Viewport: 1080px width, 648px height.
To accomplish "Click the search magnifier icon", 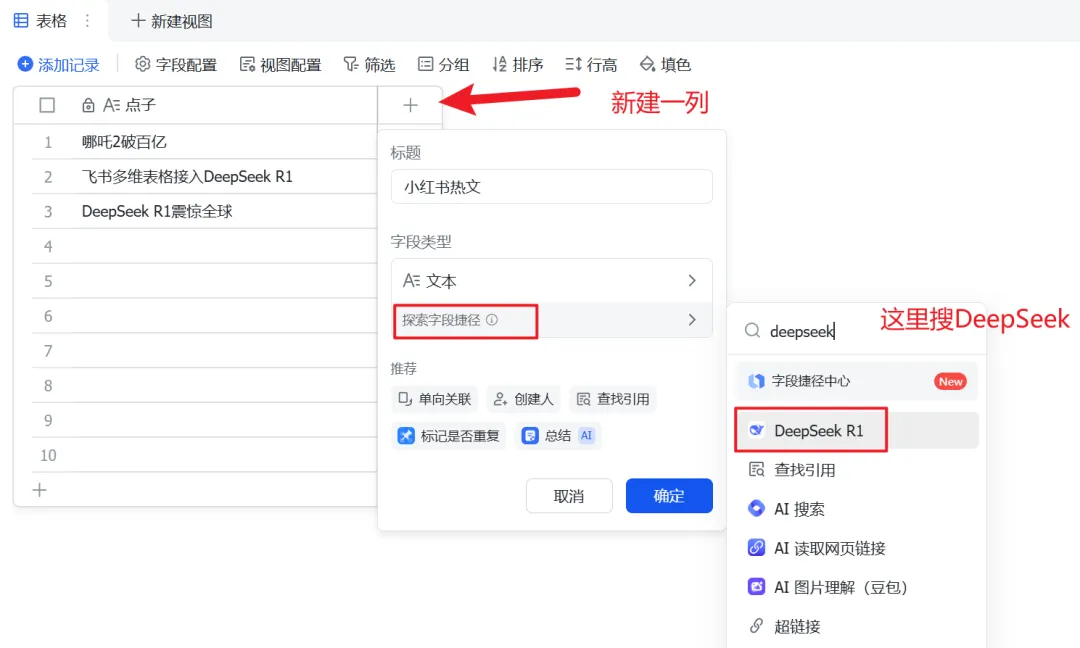I will (x=752, y=331).
